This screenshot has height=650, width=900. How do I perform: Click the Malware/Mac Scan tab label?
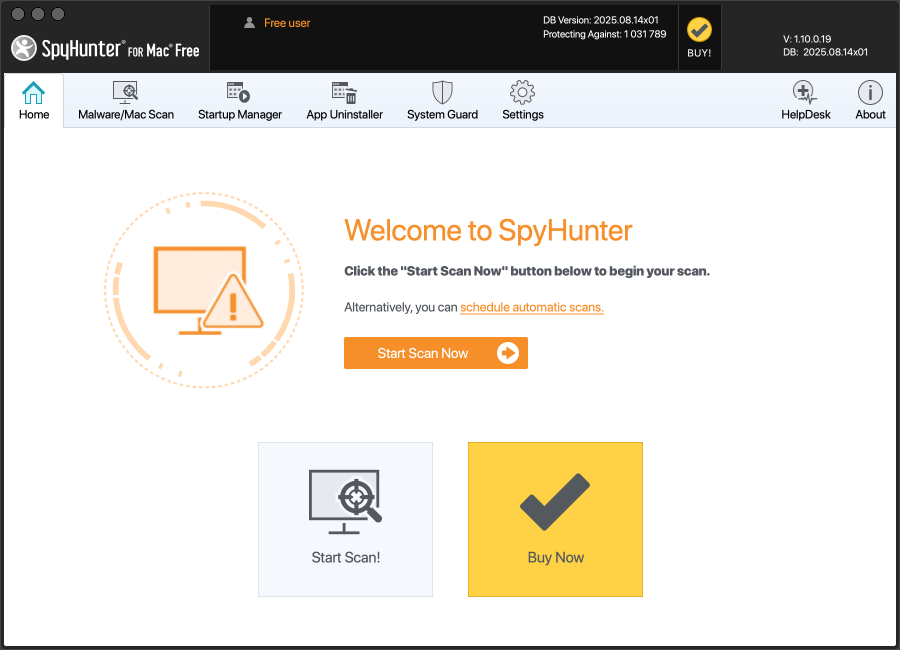pyautogui.click(x=126, y=115)
